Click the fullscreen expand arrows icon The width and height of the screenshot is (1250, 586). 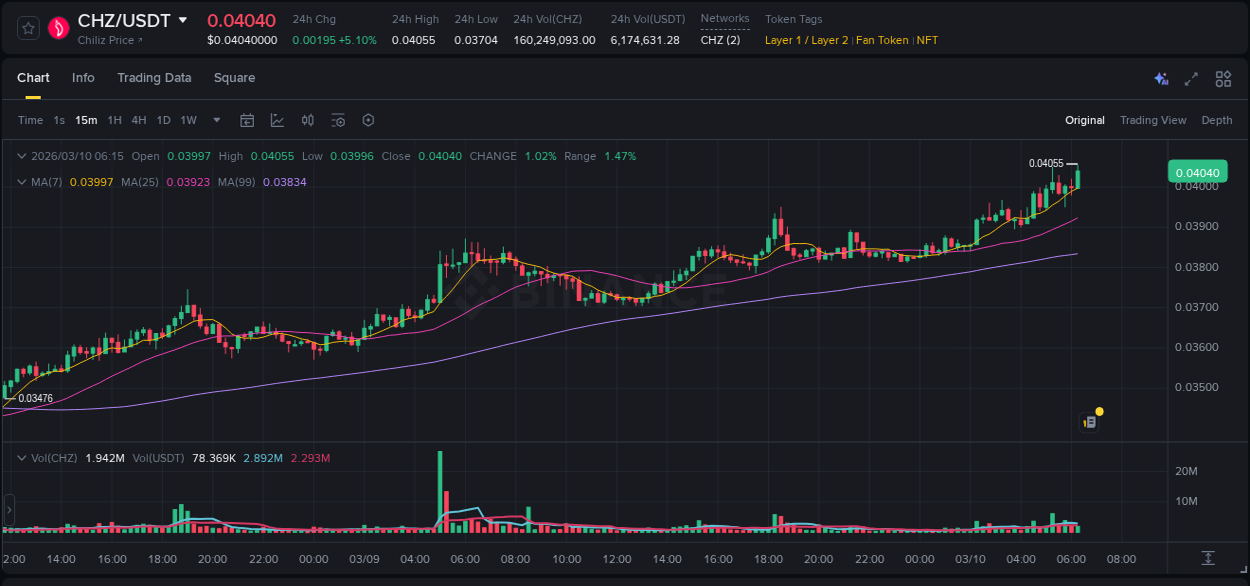click(x=1192, y=78)
